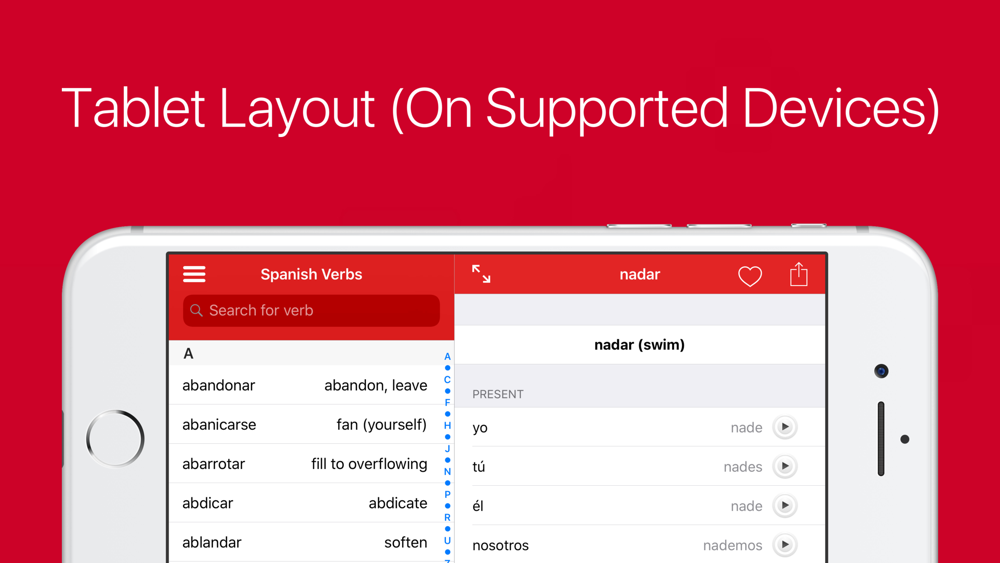This screenshot has width=1000, height=563.
Task: Jump to letter C in index
Action: tap(447, 379)
